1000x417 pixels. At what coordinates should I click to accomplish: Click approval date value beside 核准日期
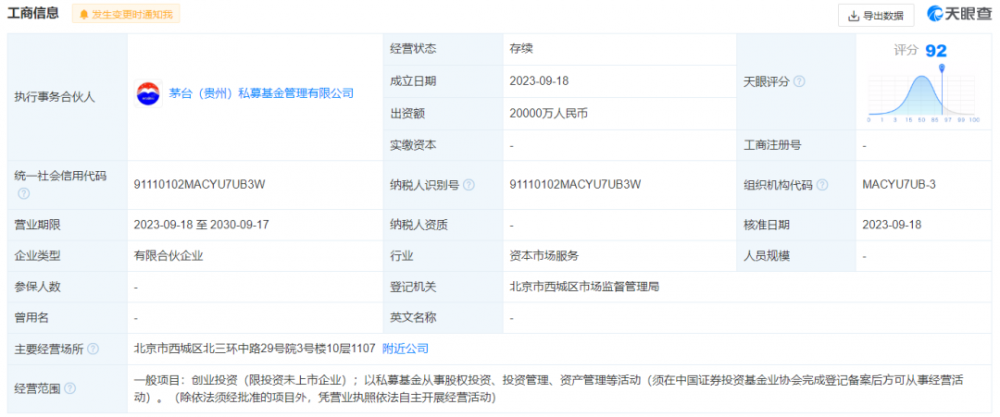pos(892,224)
